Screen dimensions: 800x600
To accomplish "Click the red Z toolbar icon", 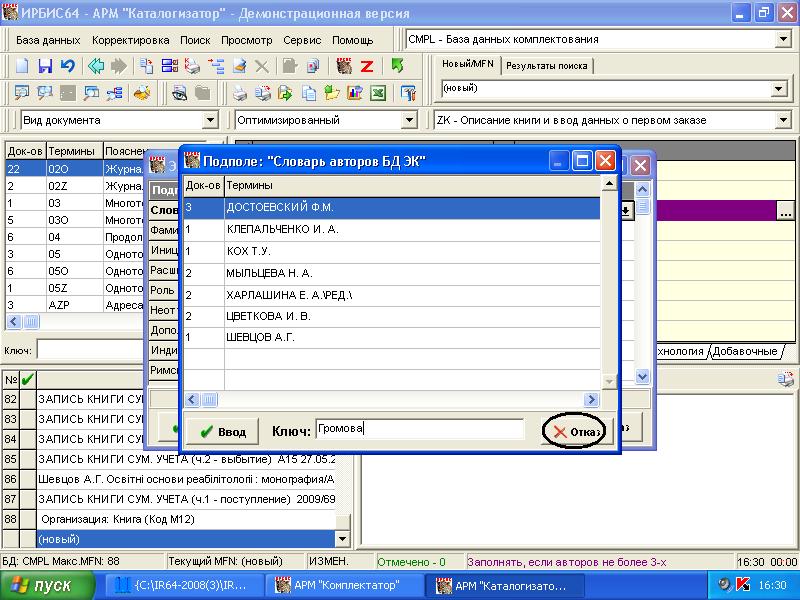I will (367, 67).
